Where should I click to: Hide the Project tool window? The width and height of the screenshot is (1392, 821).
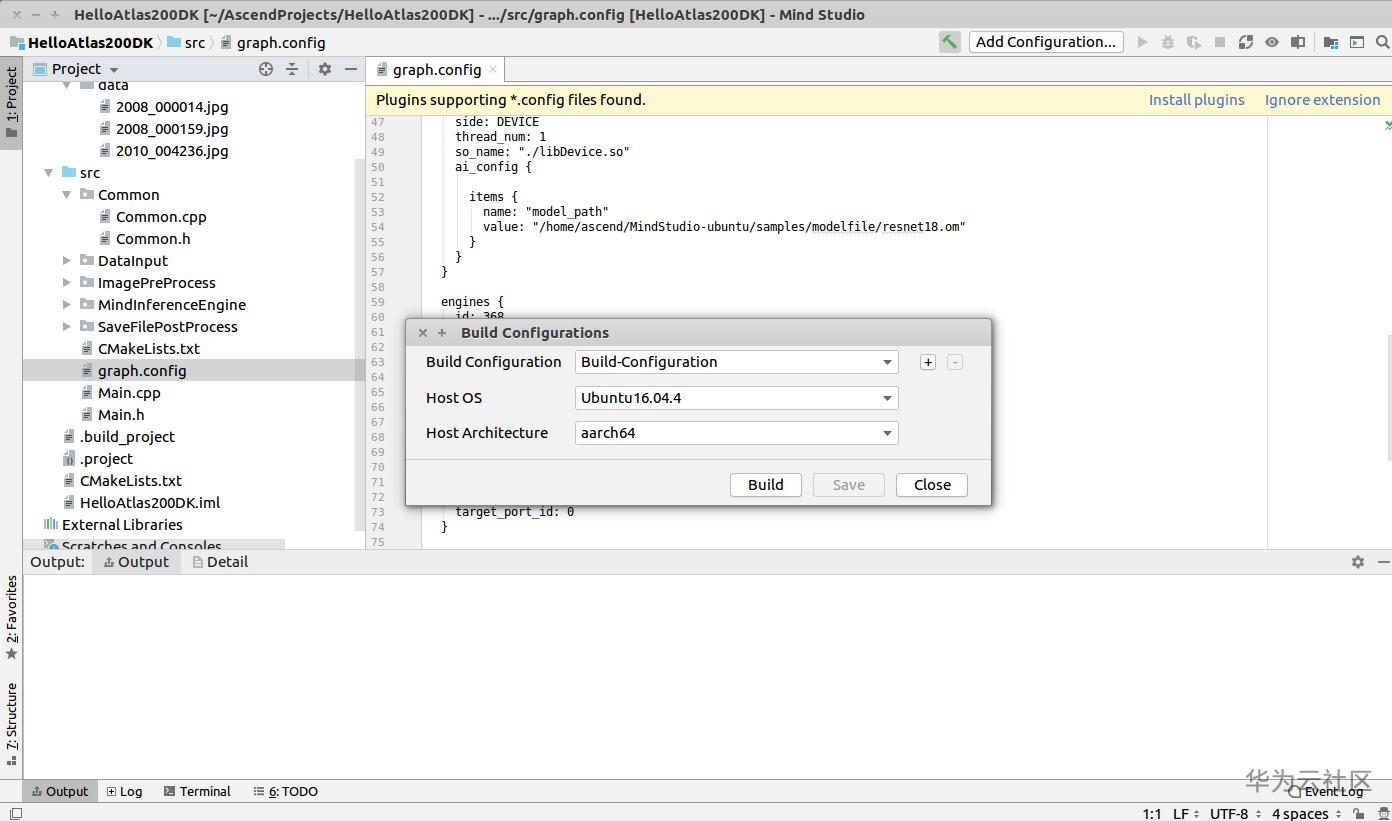tap(351, 69)
